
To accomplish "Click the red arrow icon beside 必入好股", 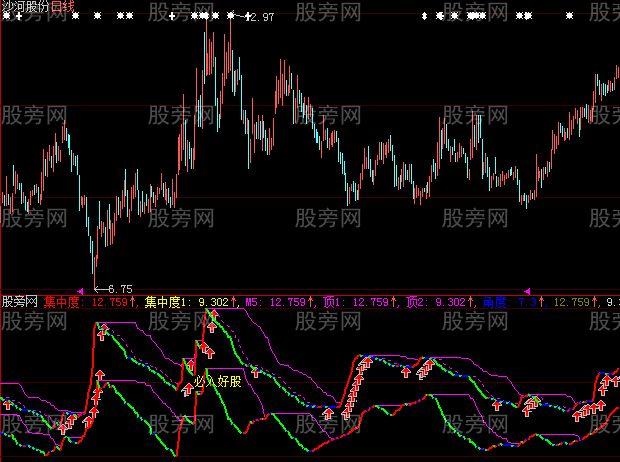I will click(x=188, y=390).
